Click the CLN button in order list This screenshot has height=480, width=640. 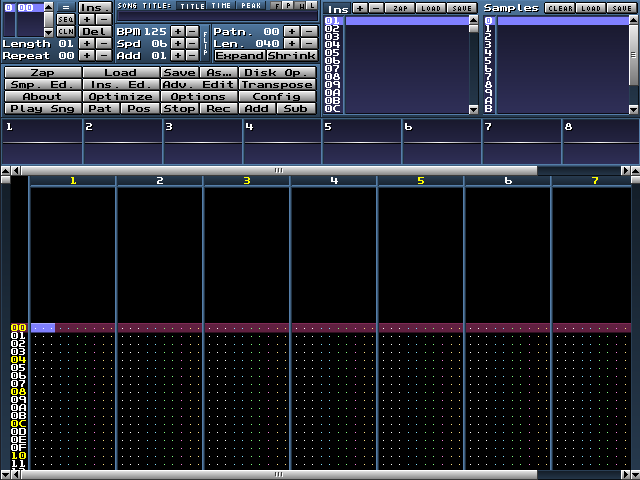coord(65,31)
